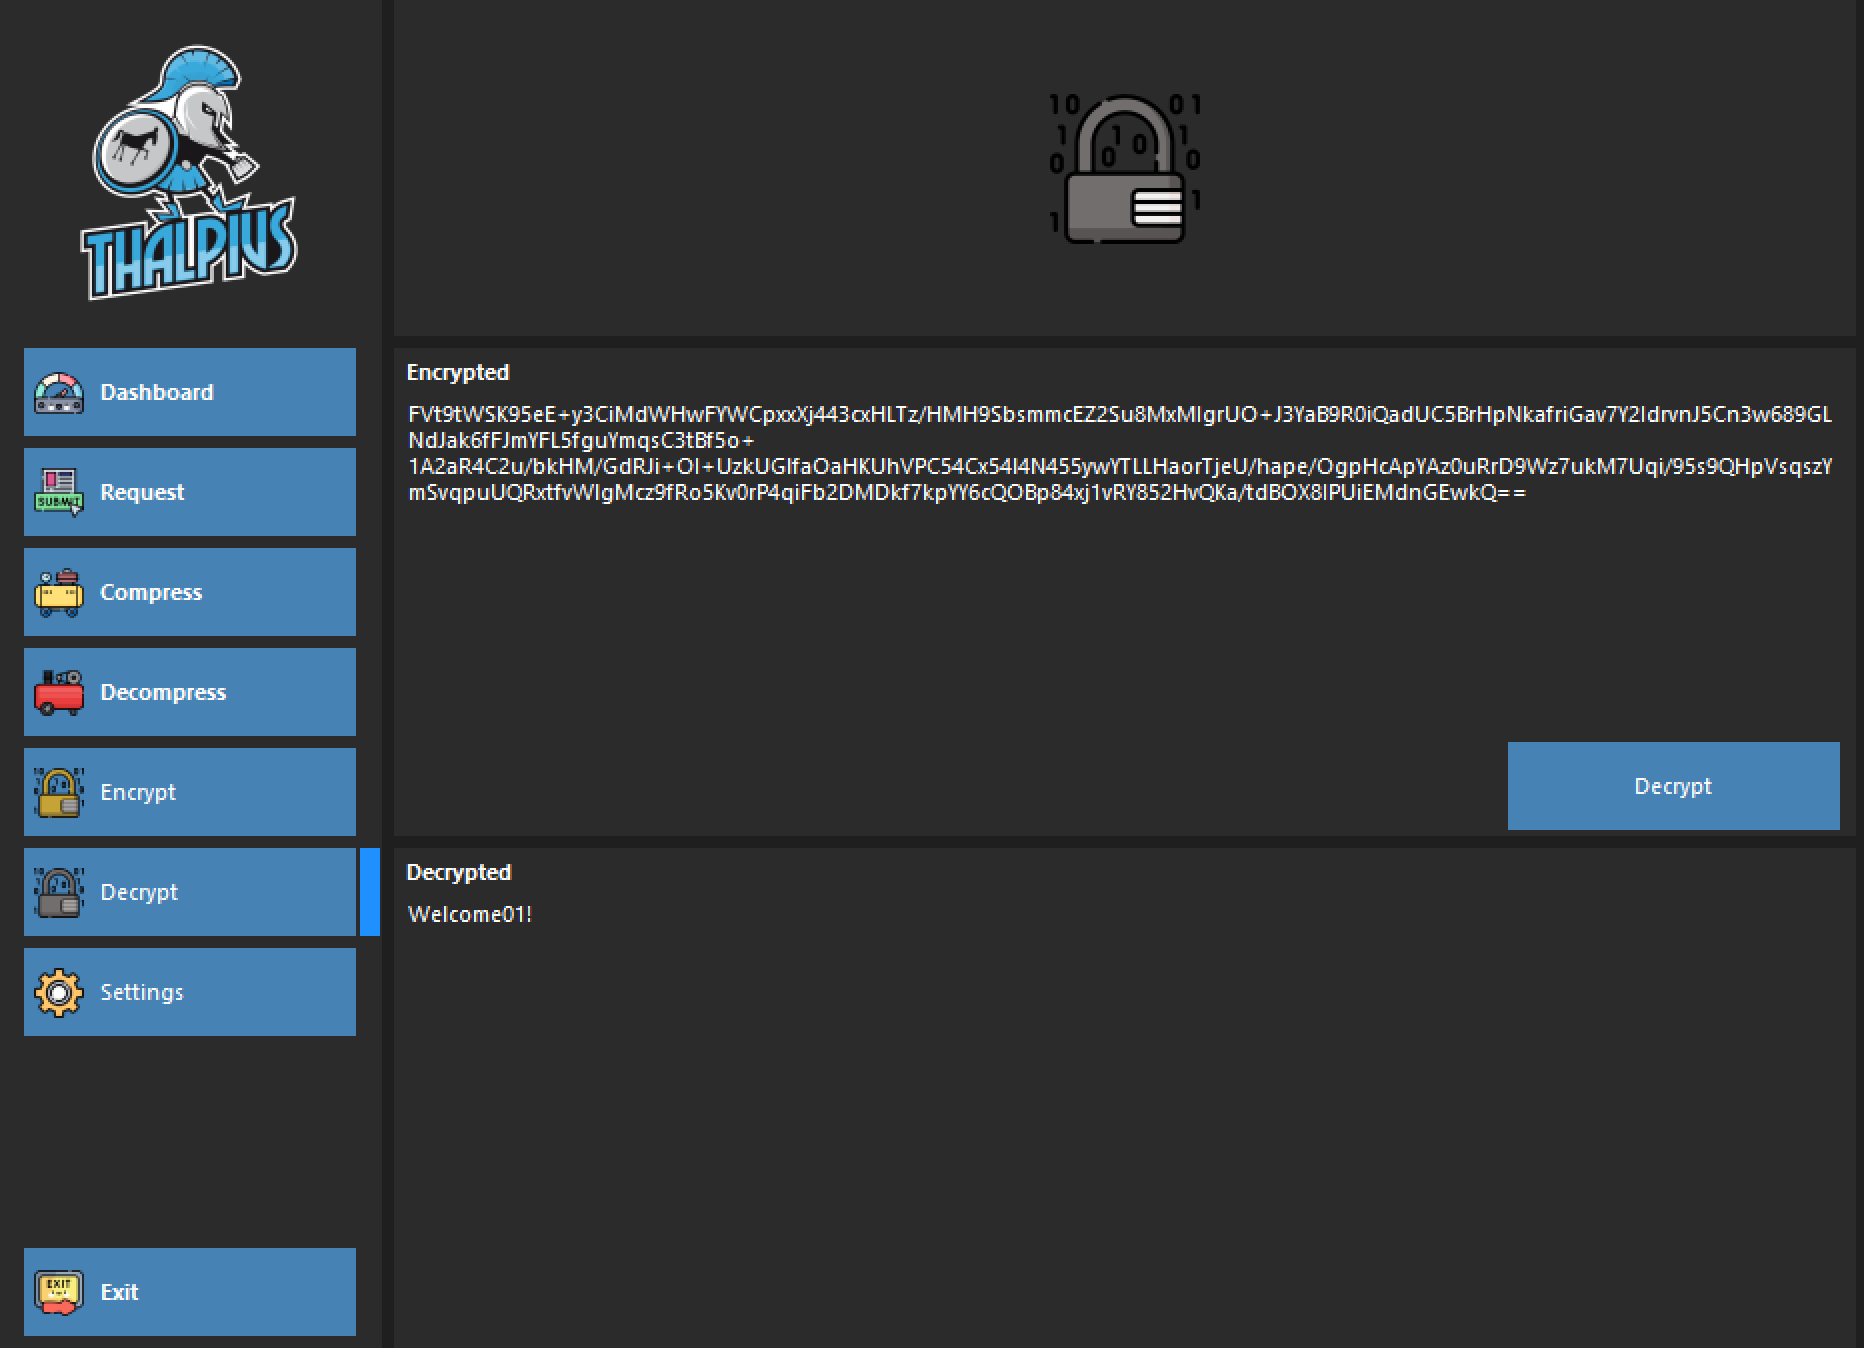The width and height of the screenshot is (1864, 1348).
Task: Open the Settings menu label
Action: [142, 992]
